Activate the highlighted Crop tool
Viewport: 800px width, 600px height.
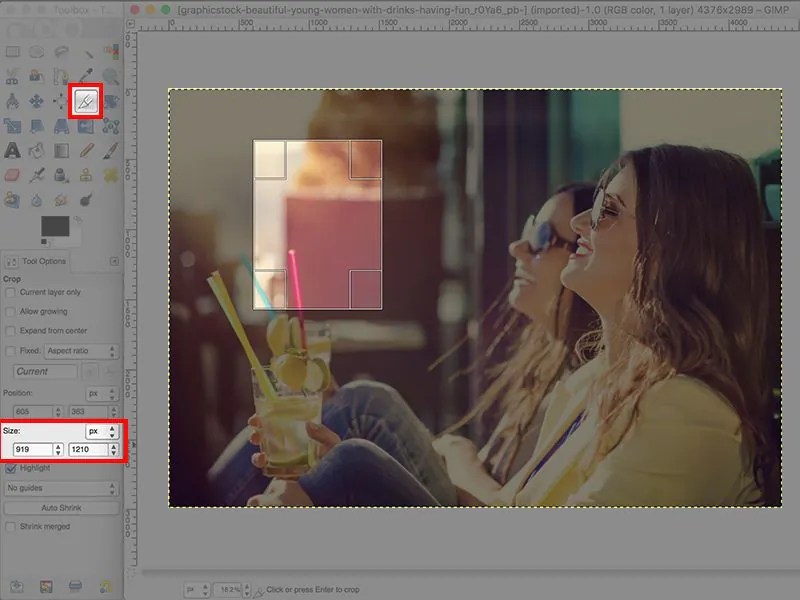tap(87, 100)
